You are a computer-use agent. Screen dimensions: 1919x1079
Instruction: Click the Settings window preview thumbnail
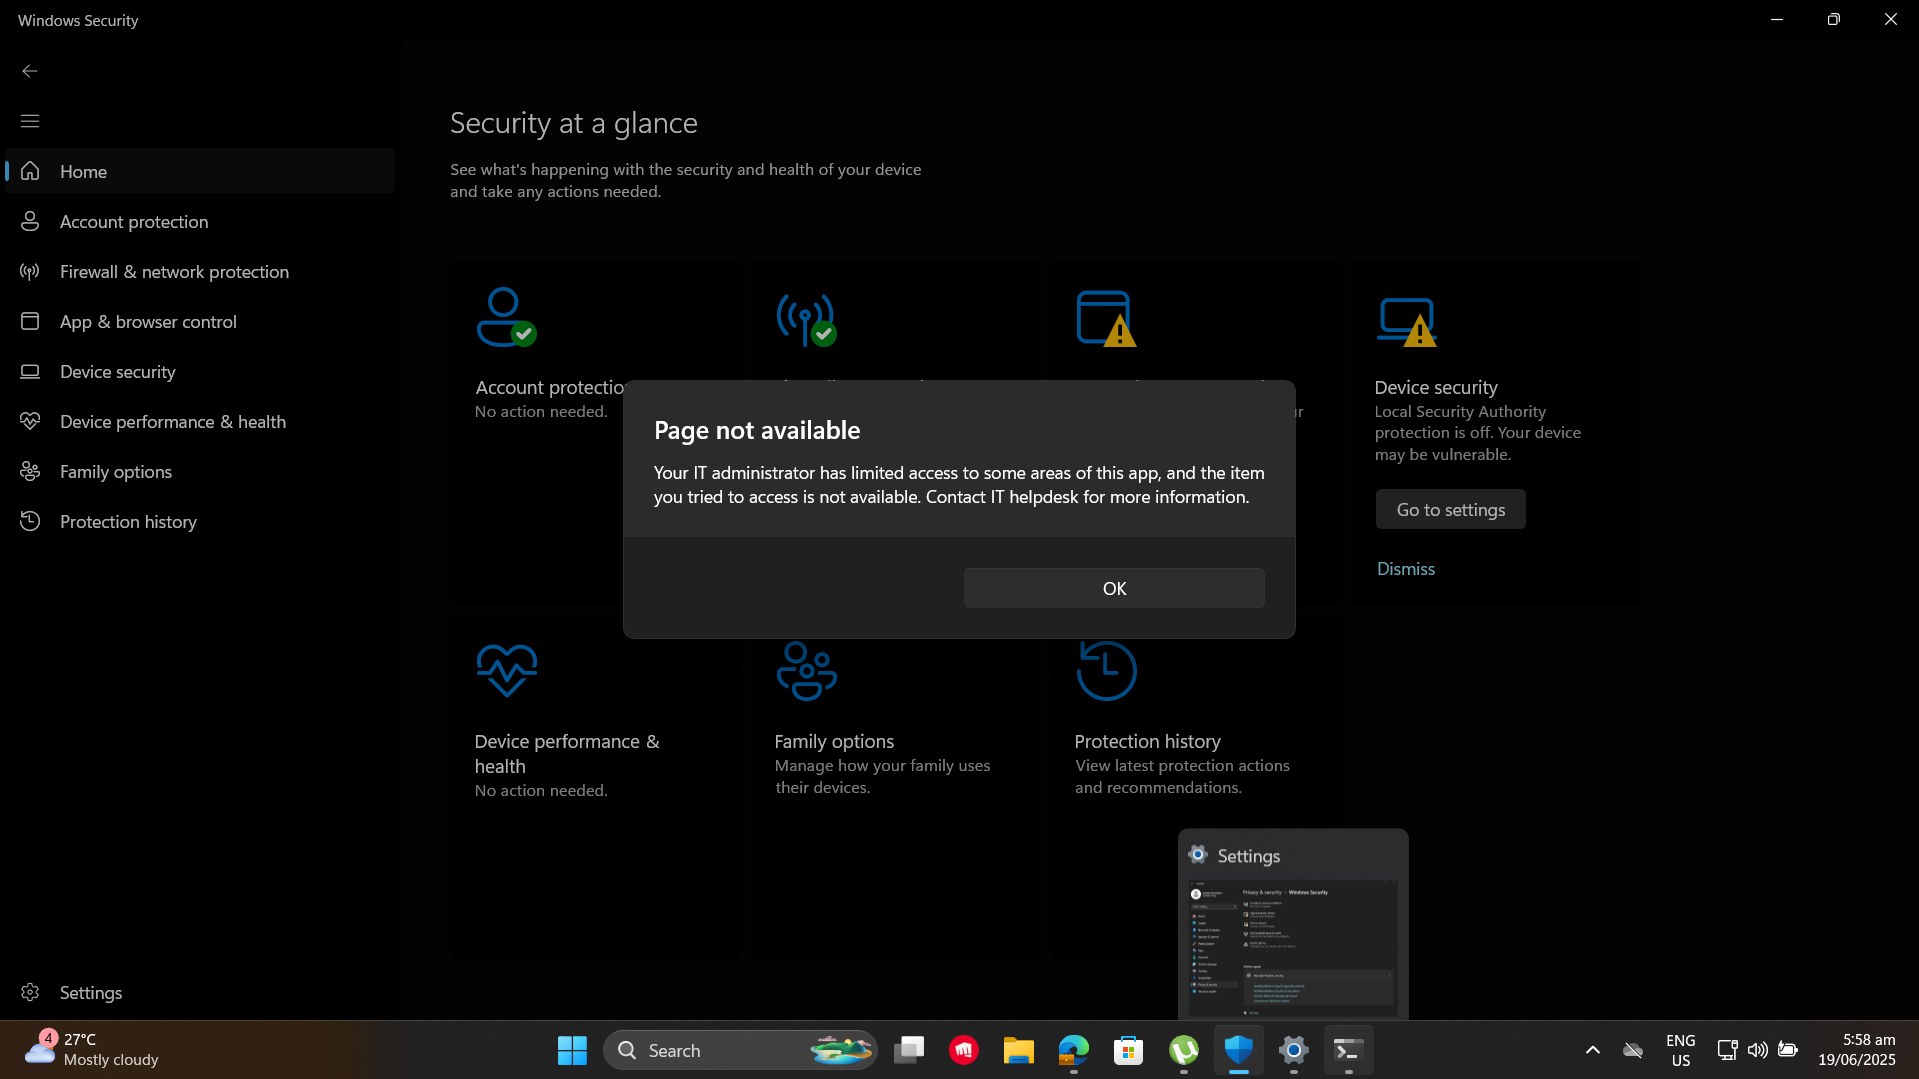pos(1293,946)
